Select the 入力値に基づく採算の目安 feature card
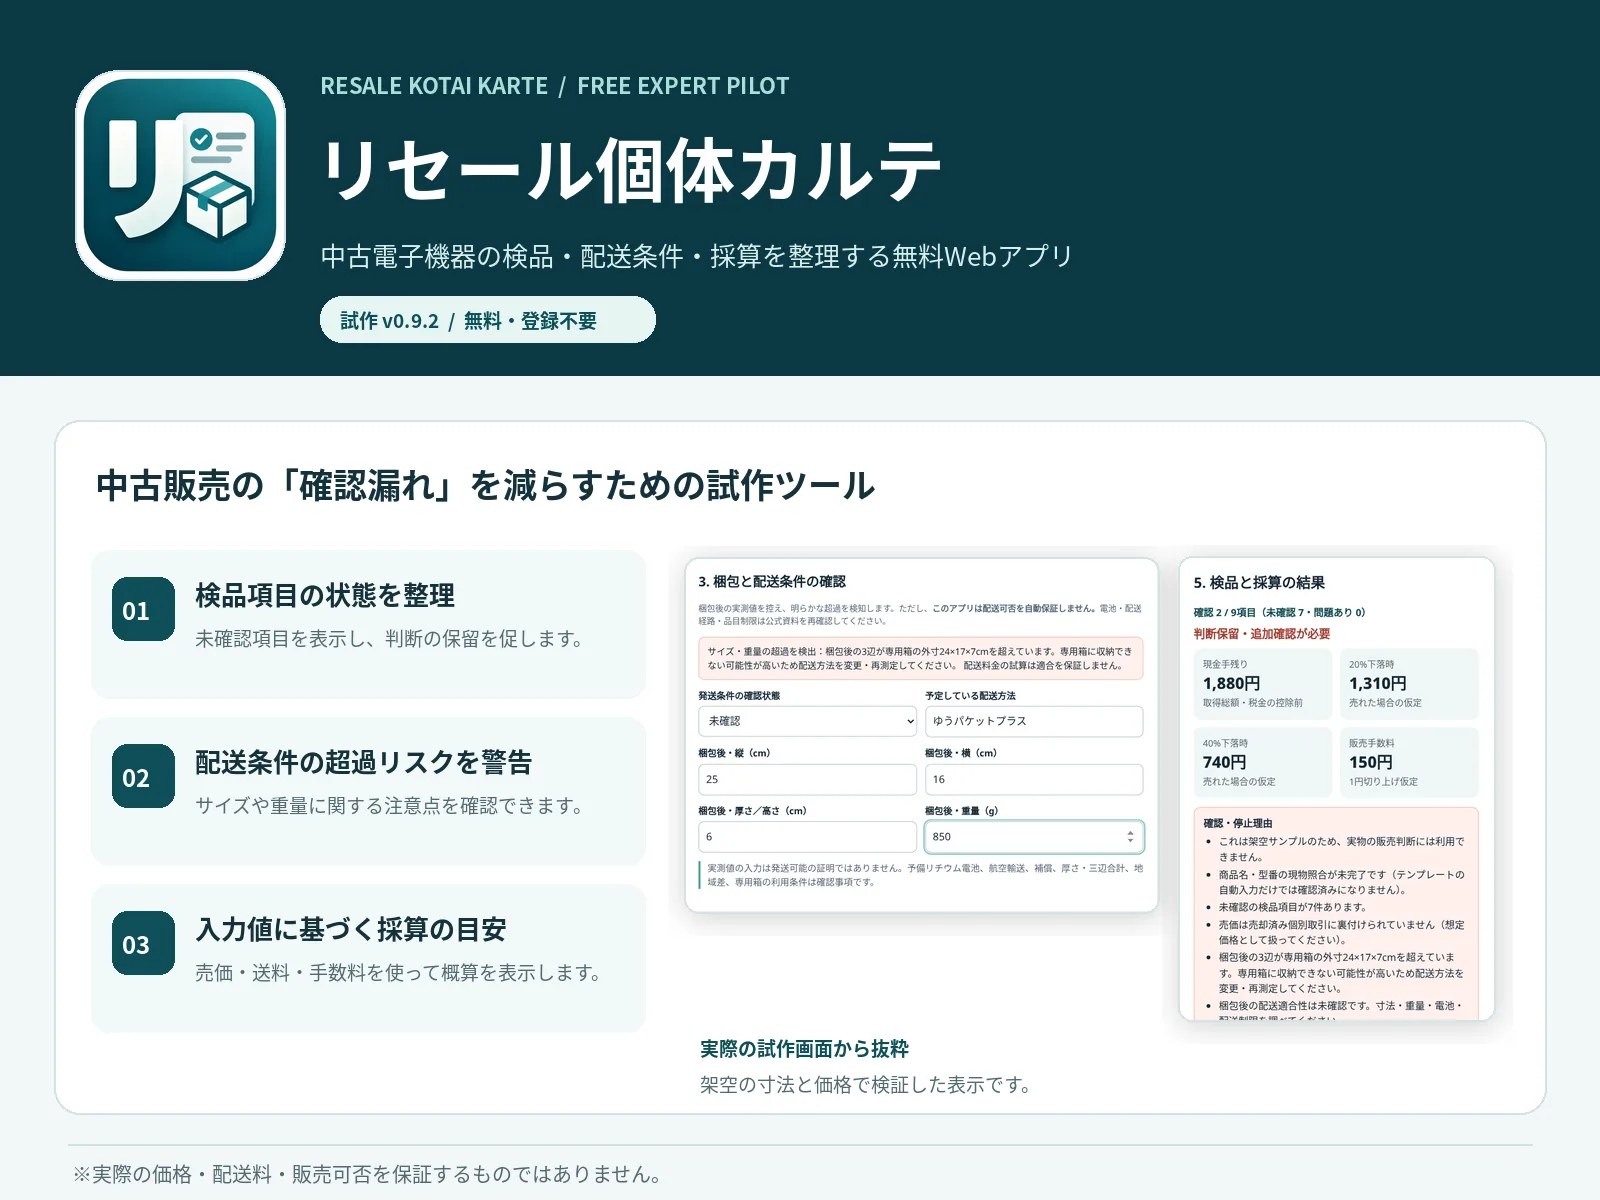 pyautogui.click(x=368, y=958)
